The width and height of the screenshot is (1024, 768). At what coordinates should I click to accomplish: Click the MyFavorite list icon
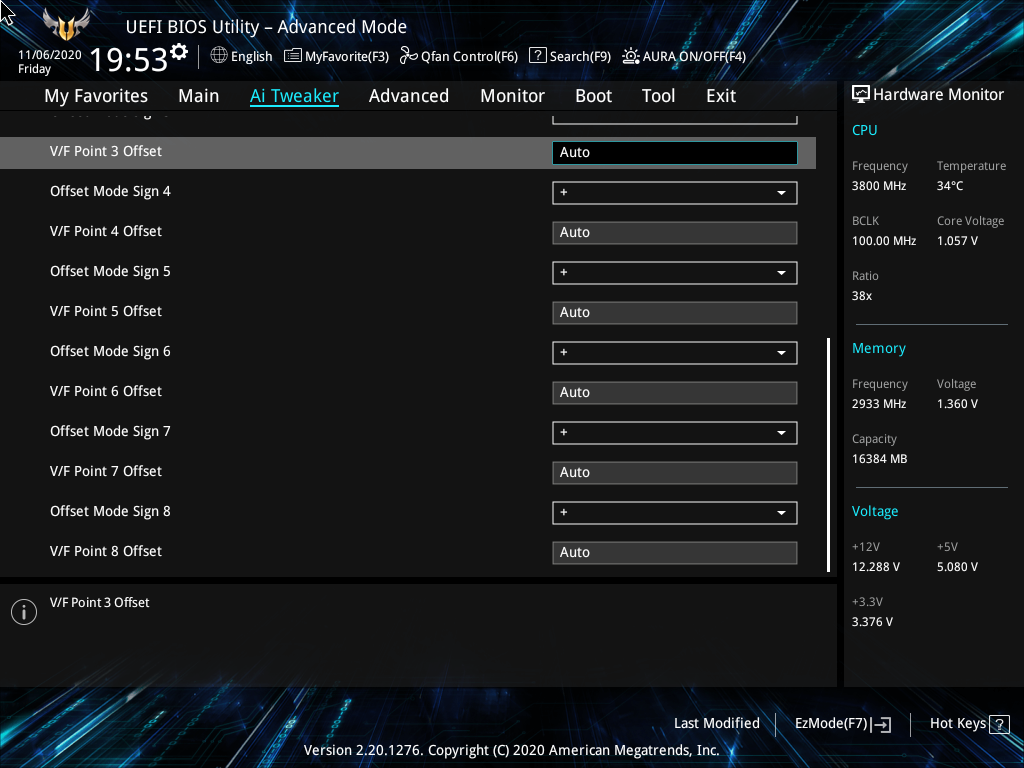pos(293,56)
